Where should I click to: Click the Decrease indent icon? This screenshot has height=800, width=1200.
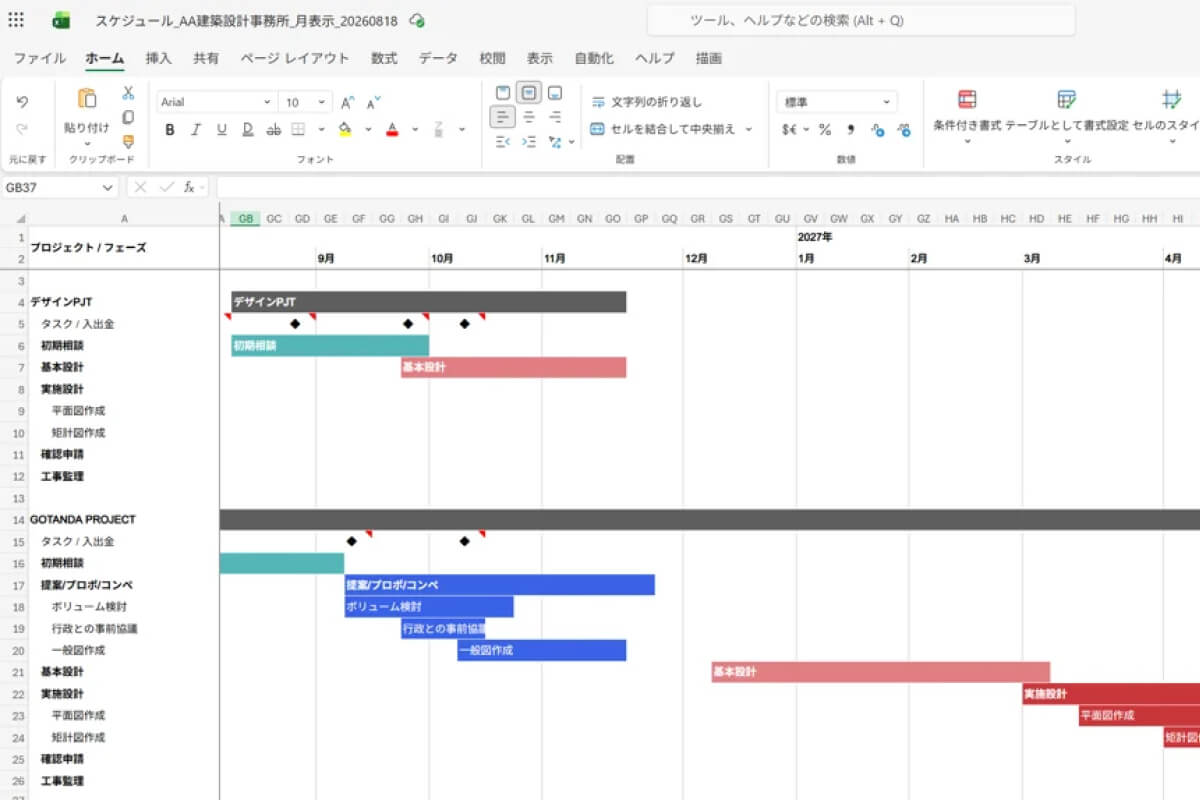(x=503, y=141)
